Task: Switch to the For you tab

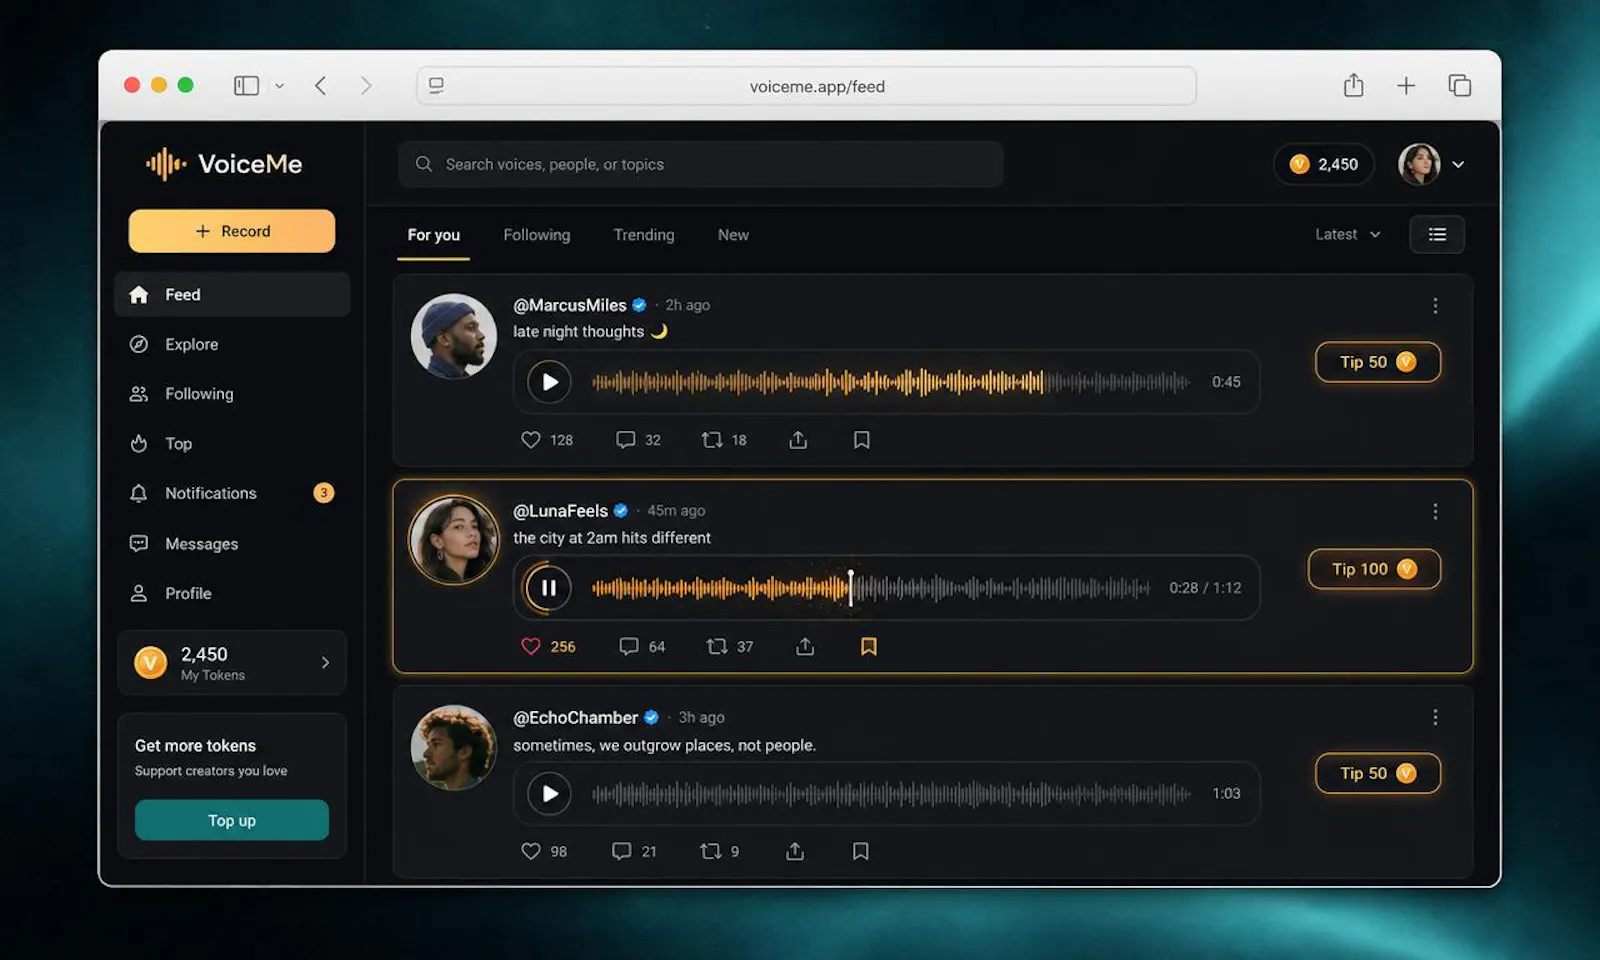Action: pos(434,235)
